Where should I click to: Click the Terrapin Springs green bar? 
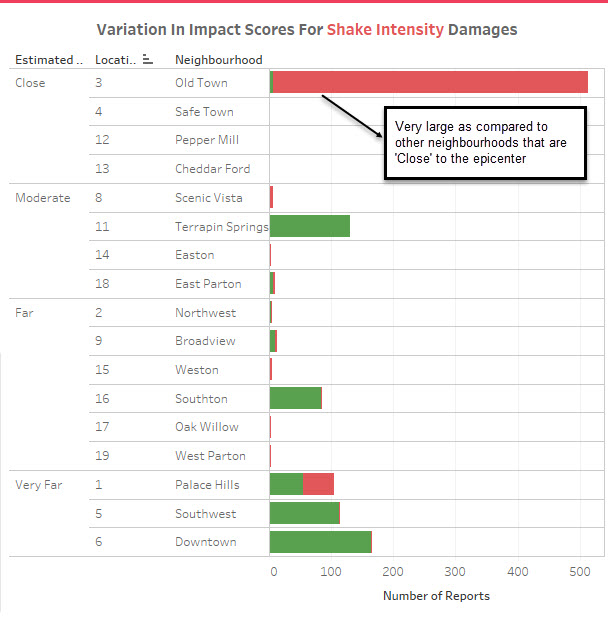pyautogui.click(x=310, y=226)
